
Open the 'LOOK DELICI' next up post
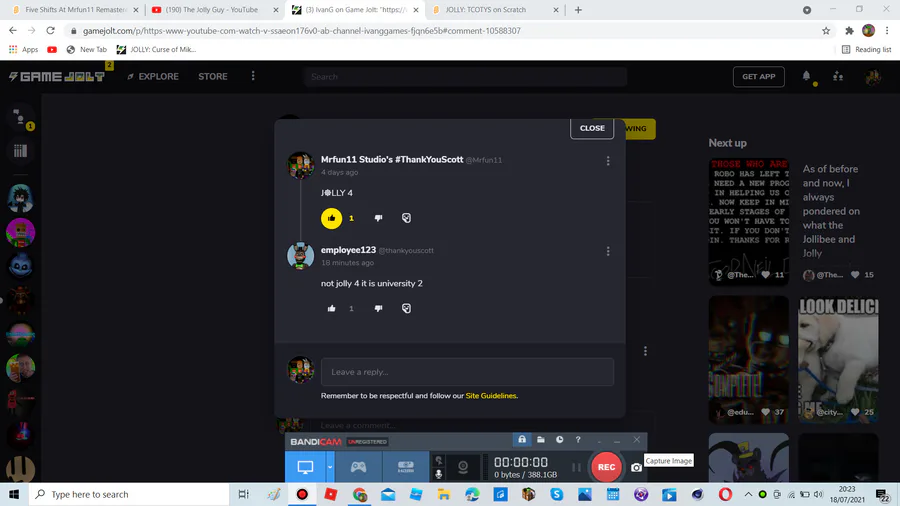pyautogui.click(x=838, y=359)
